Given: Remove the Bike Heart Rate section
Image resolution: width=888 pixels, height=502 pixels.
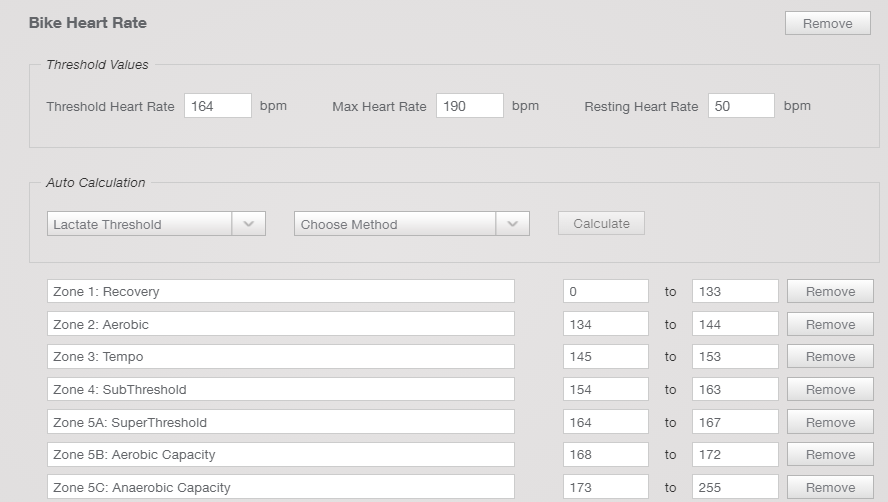Looking at the screenshot, I should point(827,24).
